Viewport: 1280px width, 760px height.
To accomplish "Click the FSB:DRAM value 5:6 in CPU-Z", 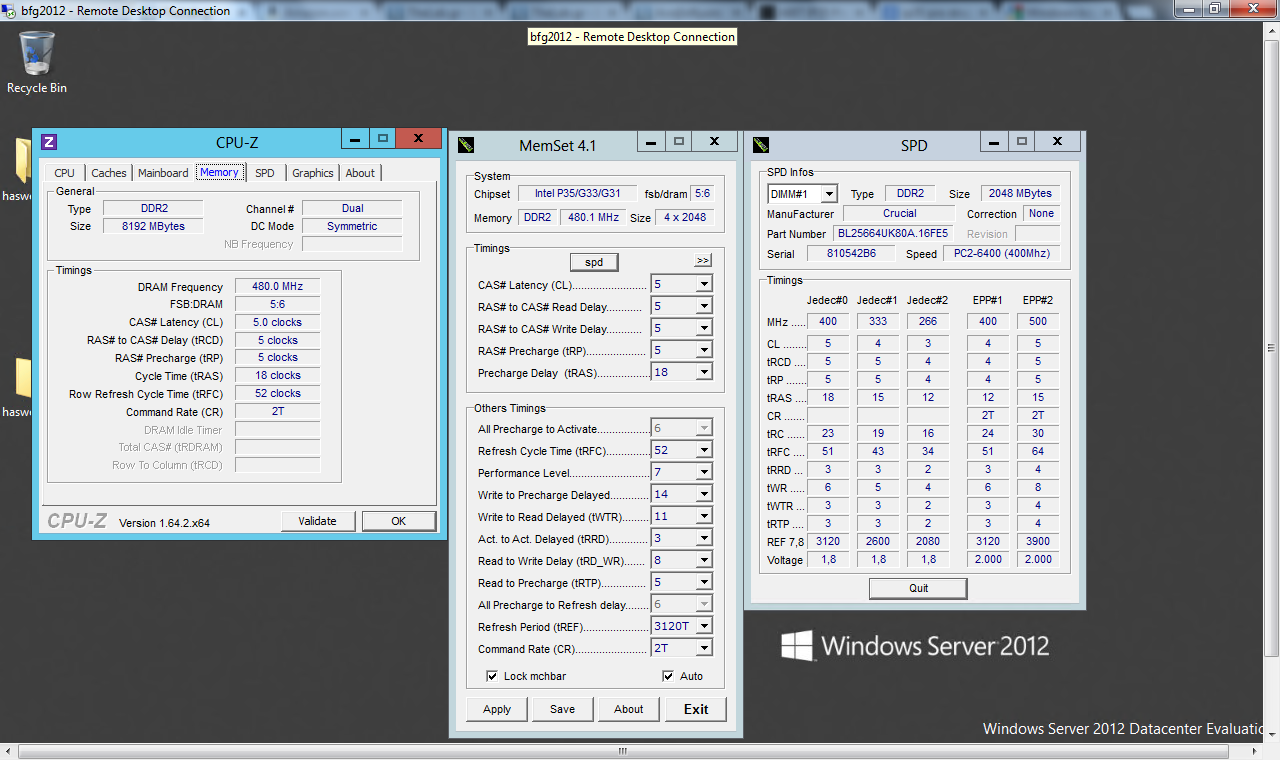I will (x=277, y=304).
